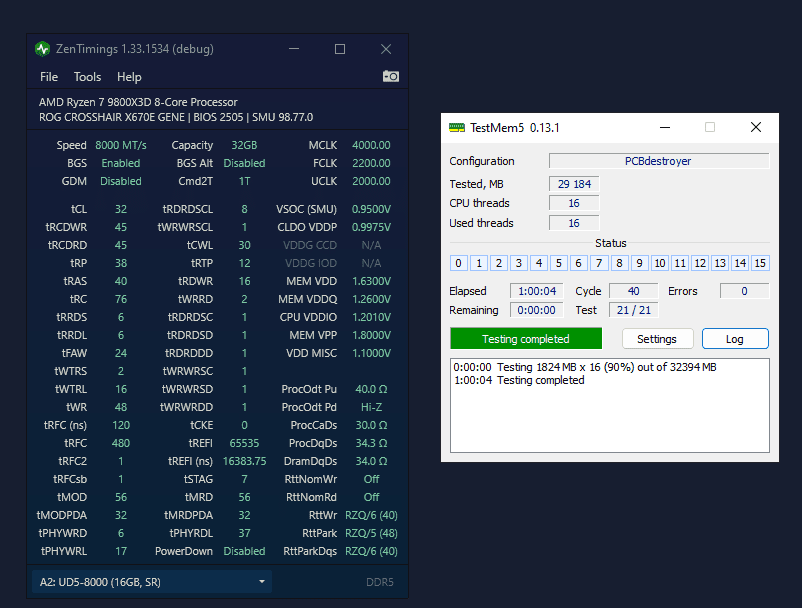The height and width of the screenshot is (608, 802).
Task: Click the Capacity value 32GB
Action: pyautogui.click(x=244, y=145)
